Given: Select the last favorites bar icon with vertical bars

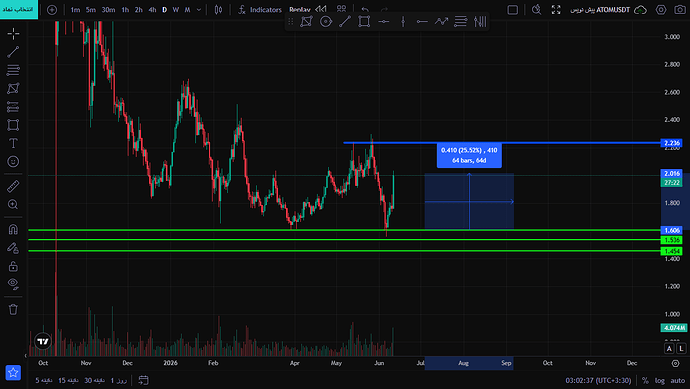Looking at the screenshot, I should pos(480,21).
